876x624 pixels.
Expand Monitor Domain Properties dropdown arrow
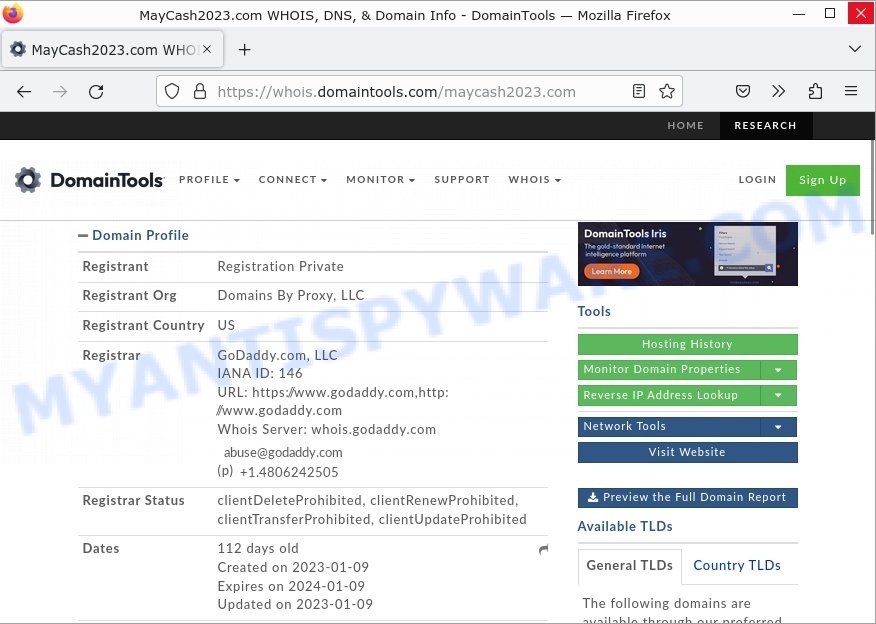(x=778, y=370)
